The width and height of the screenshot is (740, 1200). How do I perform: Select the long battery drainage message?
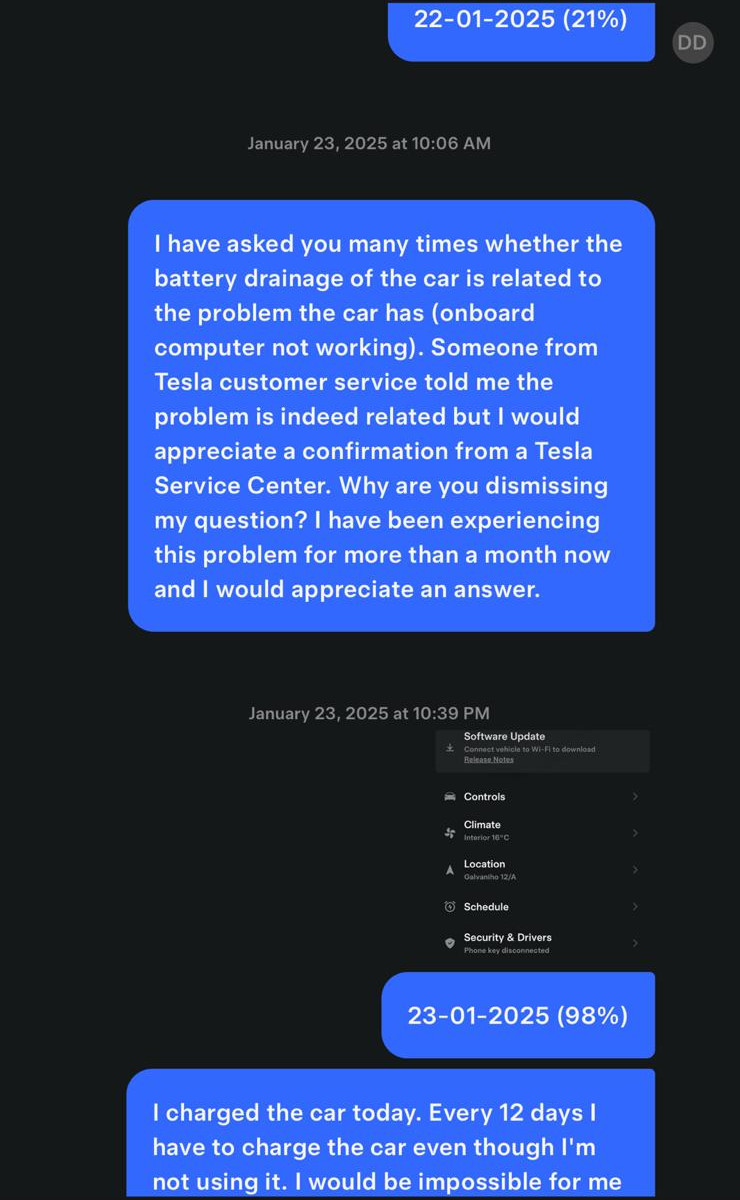(391, 416)
